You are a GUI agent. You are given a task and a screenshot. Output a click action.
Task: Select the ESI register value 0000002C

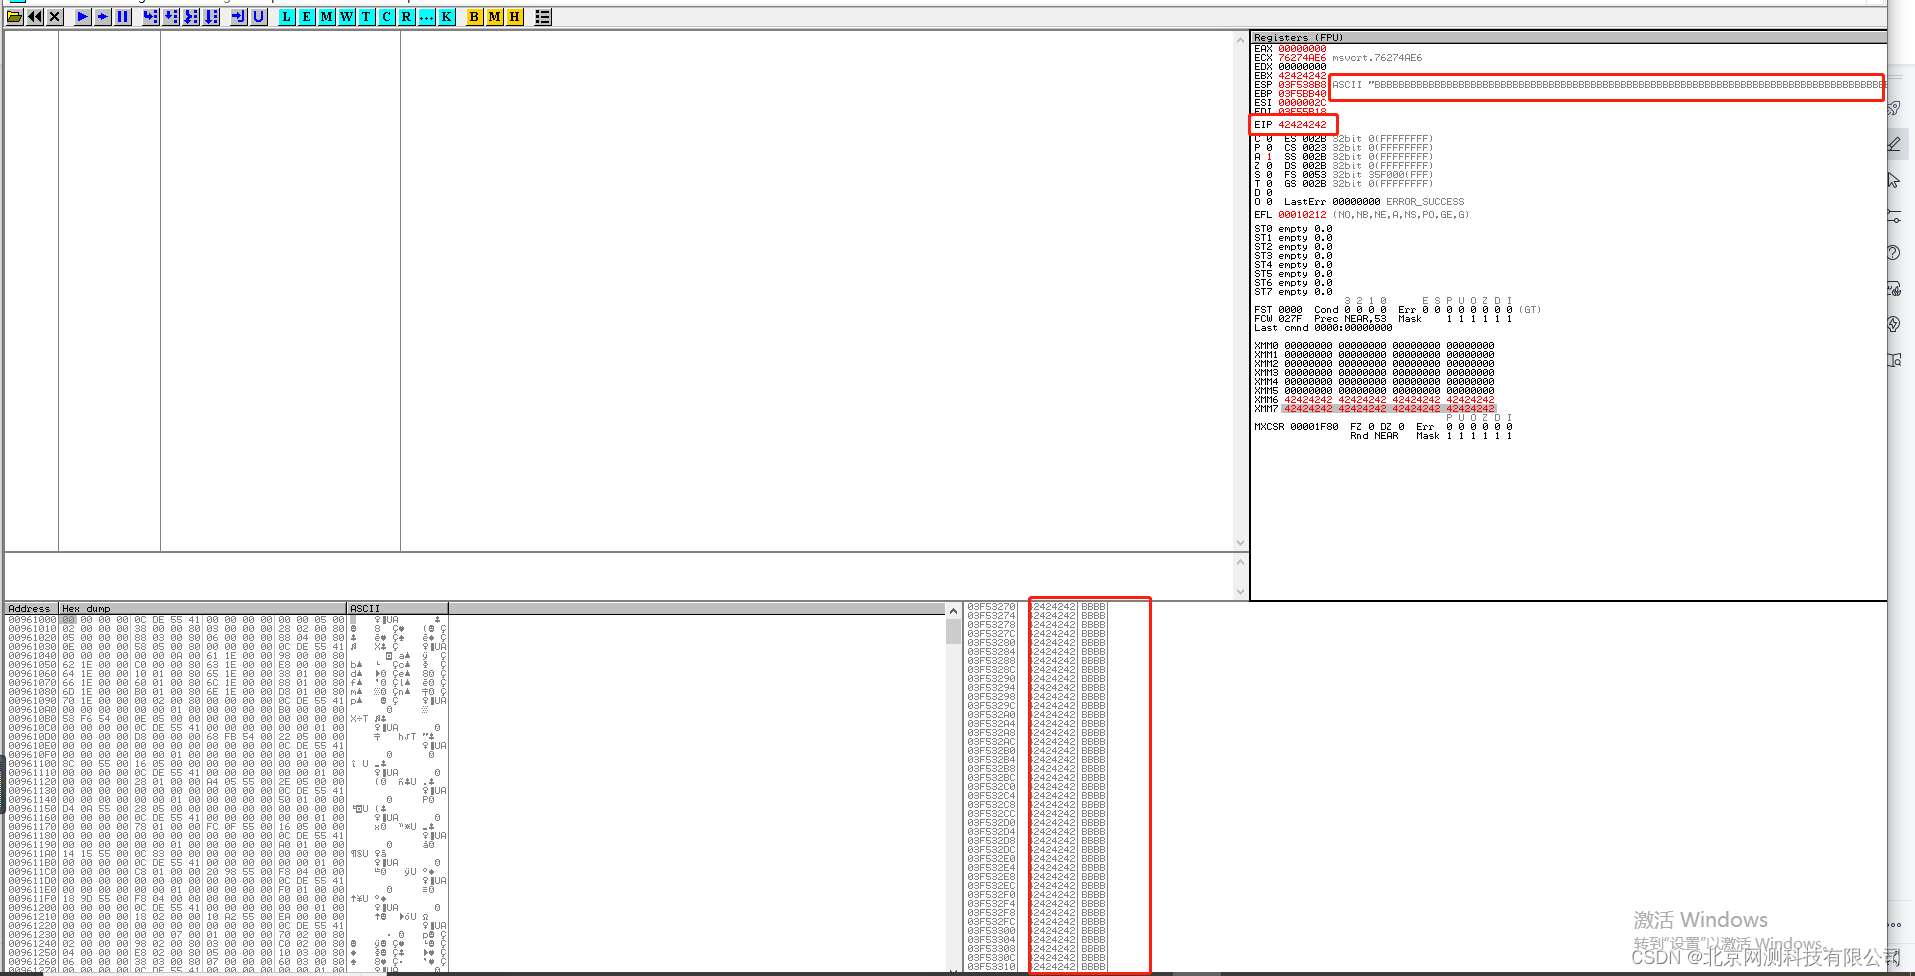(x=1302, y=103)
